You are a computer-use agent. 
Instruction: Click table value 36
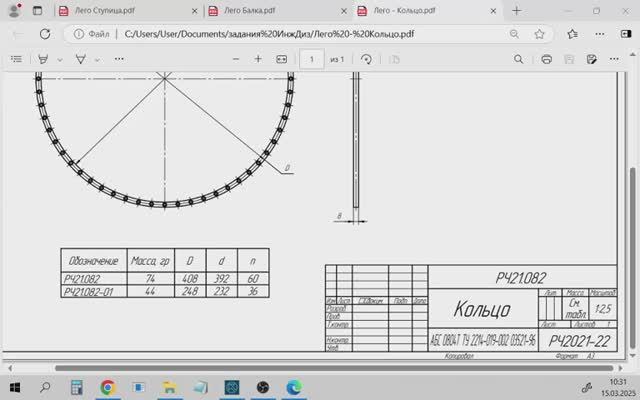pyautogui.click(x=253, y=291)
